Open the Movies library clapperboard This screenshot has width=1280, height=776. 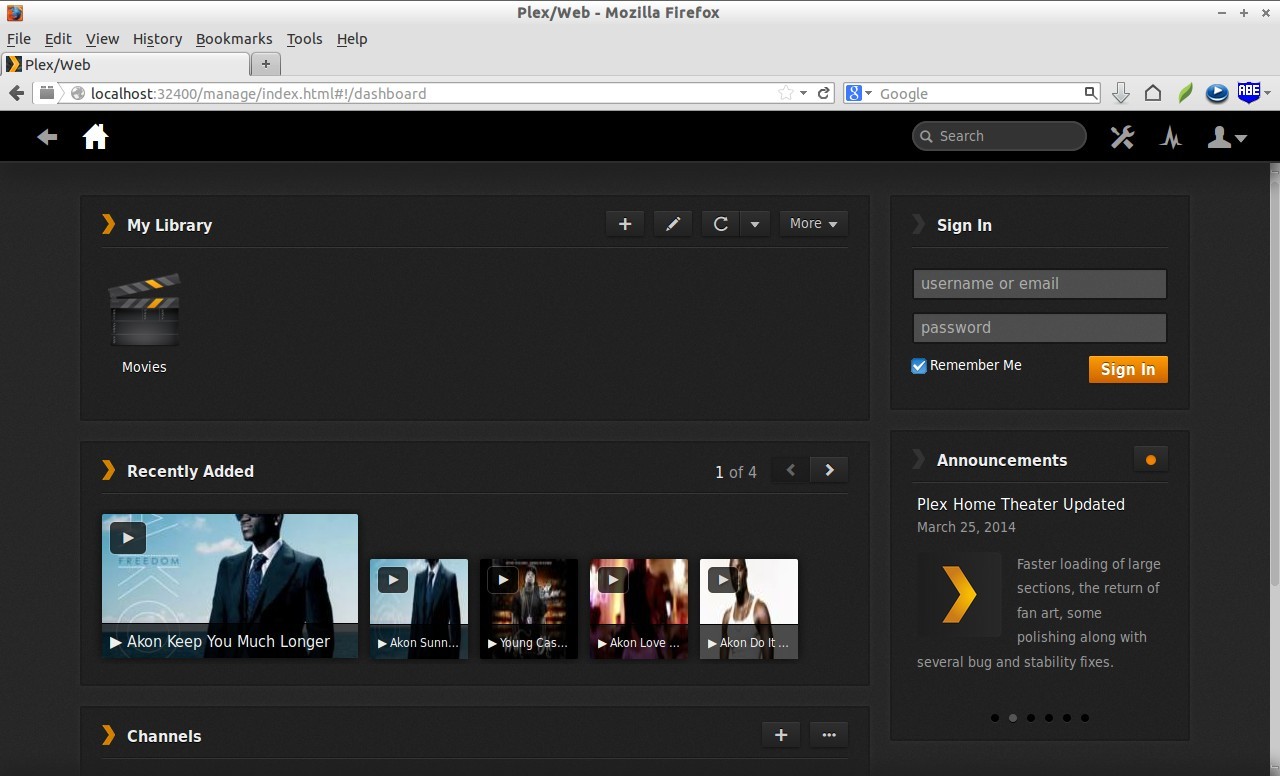click(144, 310)
